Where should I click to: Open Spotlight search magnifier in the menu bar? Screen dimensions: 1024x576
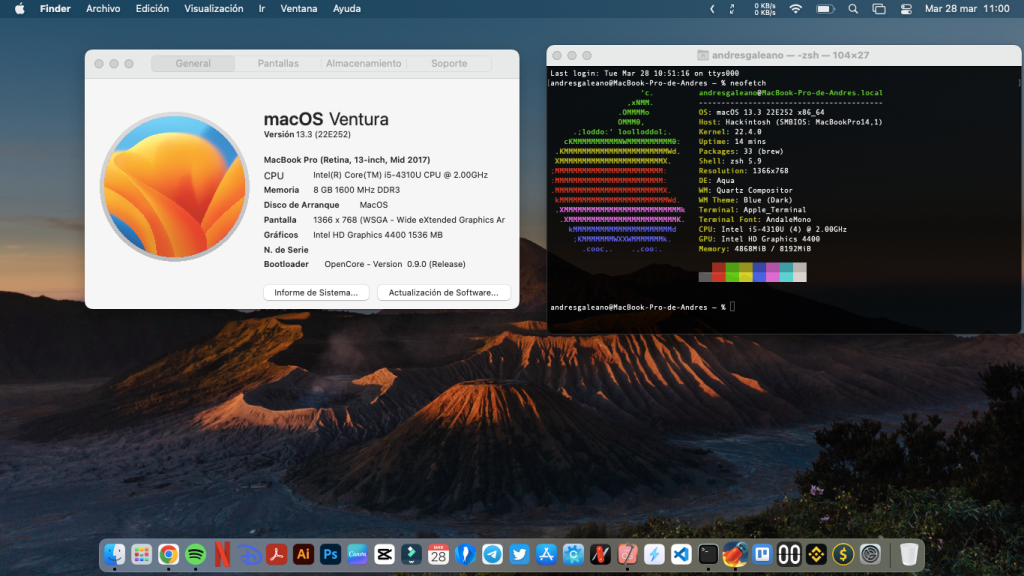pyautogui.click(x=853, y=9)
